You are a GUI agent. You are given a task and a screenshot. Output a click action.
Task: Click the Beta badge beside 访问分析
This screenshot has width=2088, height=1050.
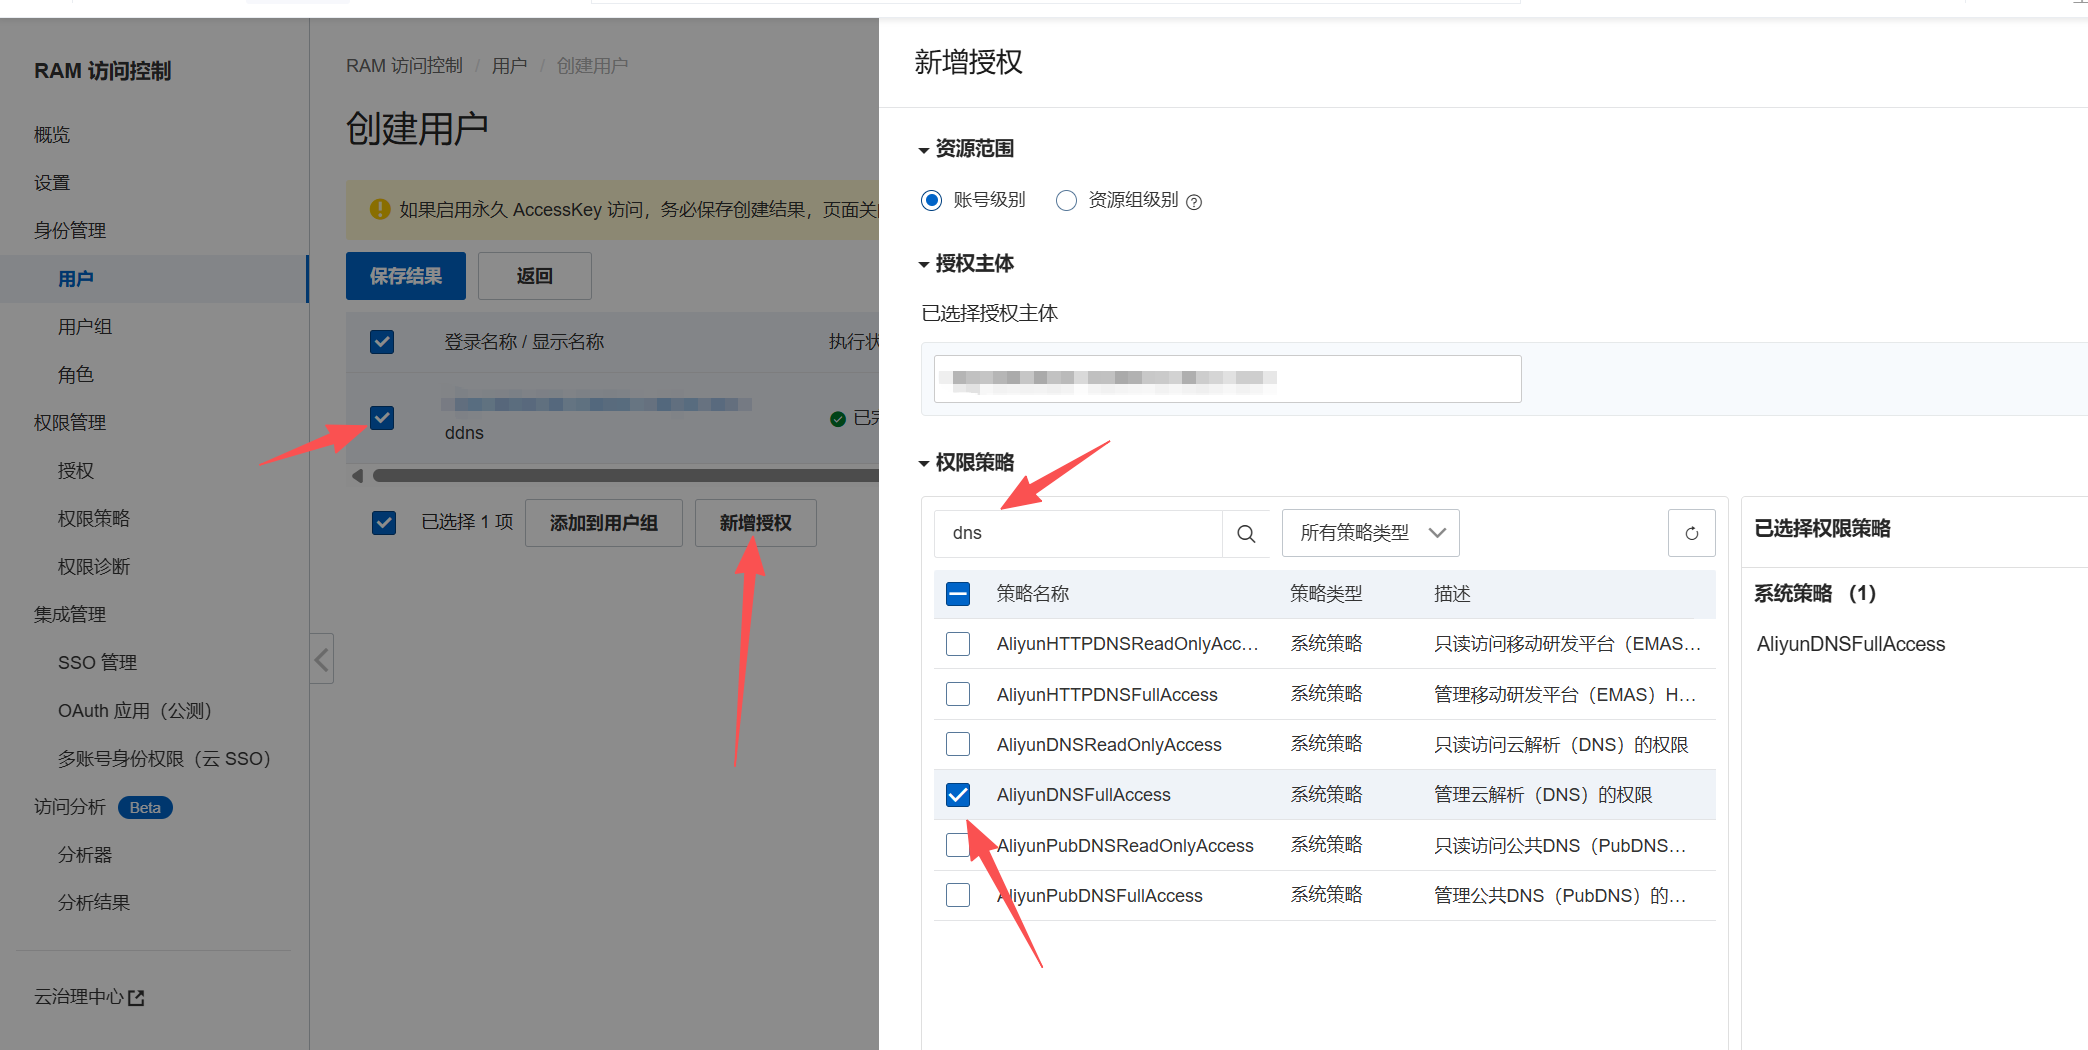(x=145, y=808)
